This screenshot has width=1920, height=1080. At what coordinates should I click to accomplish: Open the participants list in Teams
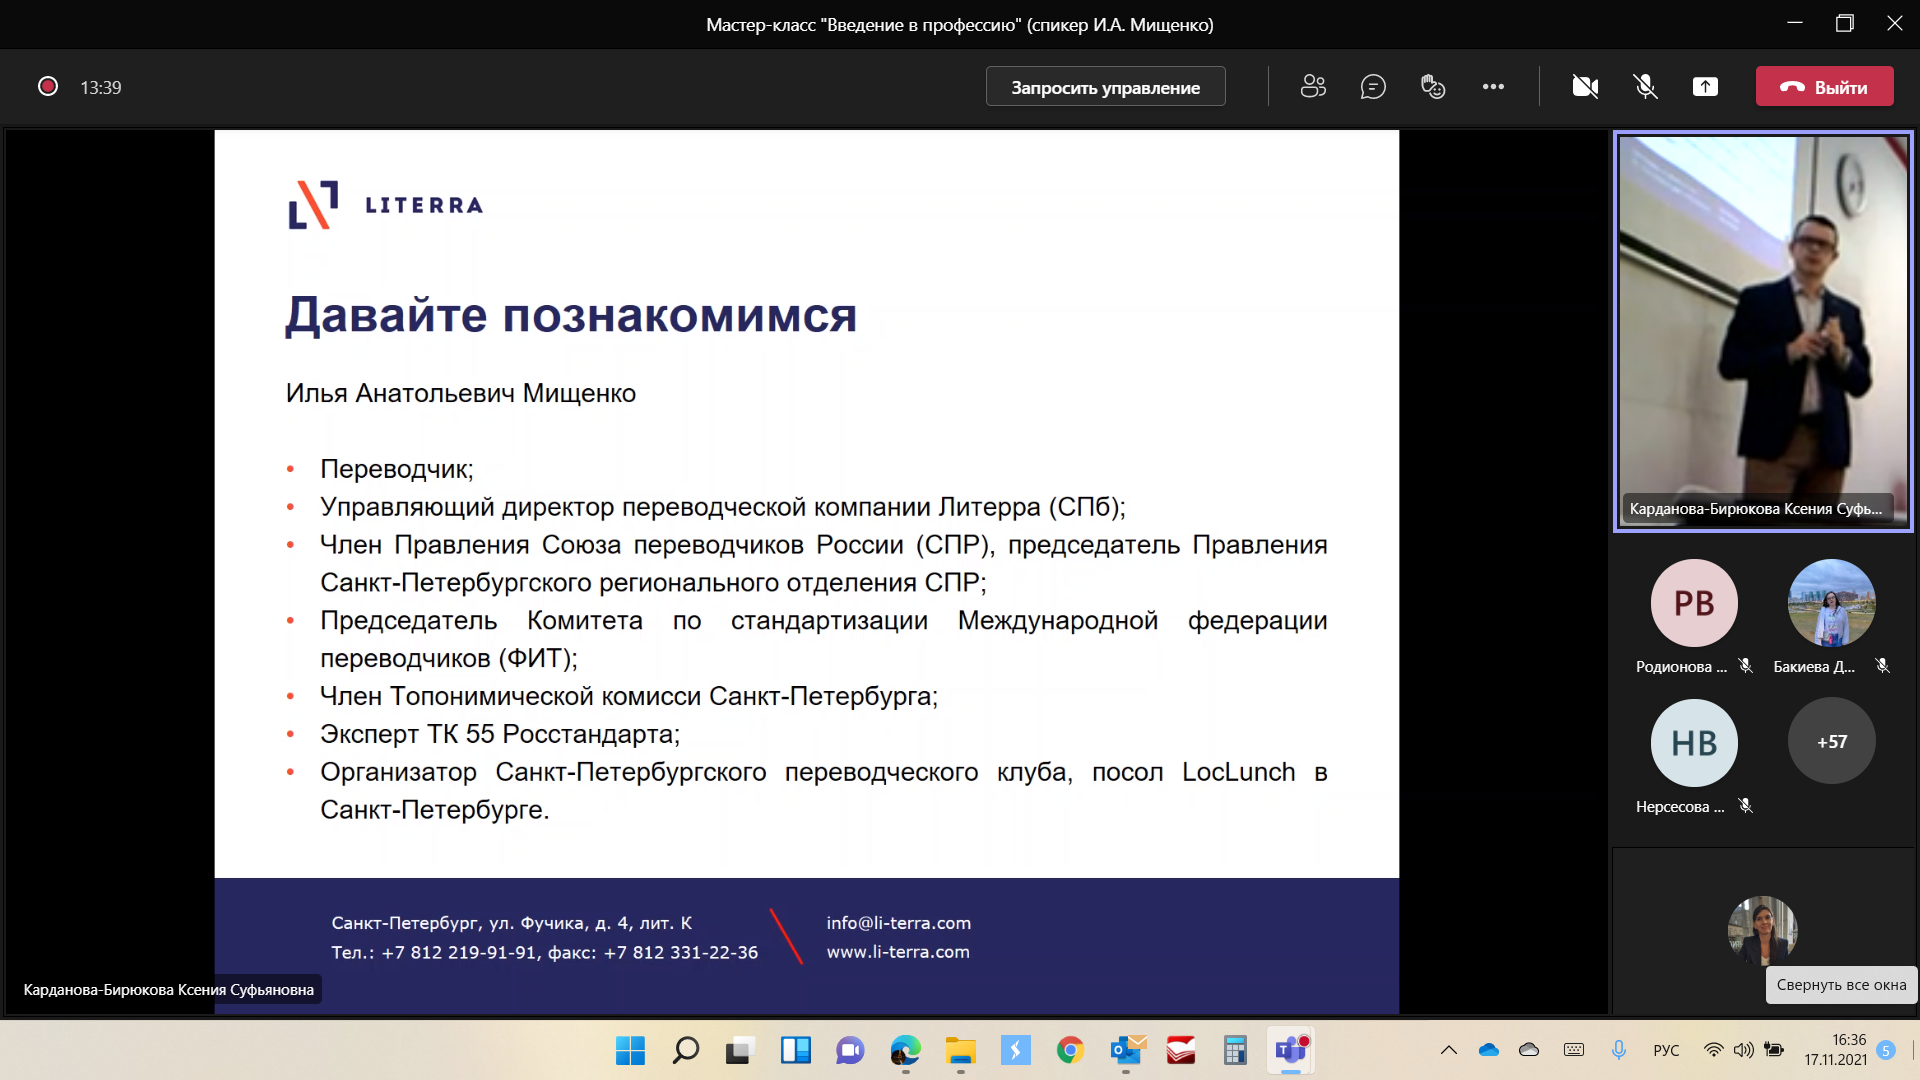tap(1312, 87)
